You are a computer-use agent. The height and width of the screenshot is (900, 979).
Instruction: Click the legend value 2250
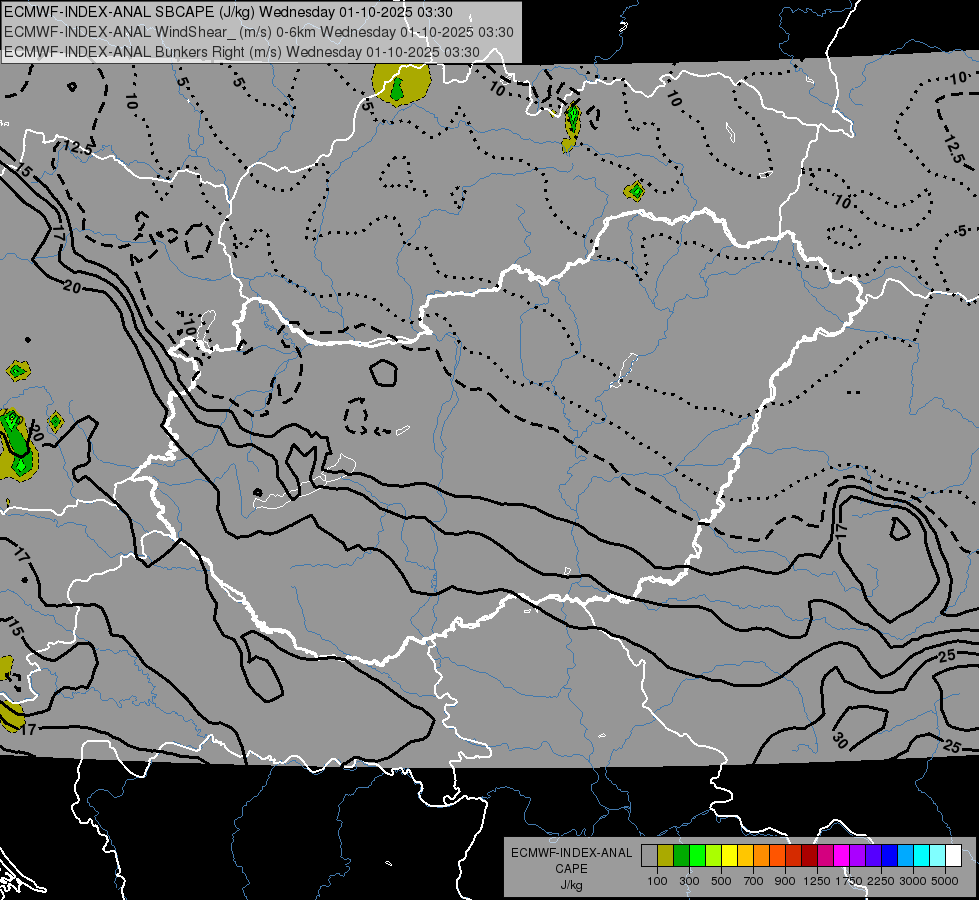[881, 881]
